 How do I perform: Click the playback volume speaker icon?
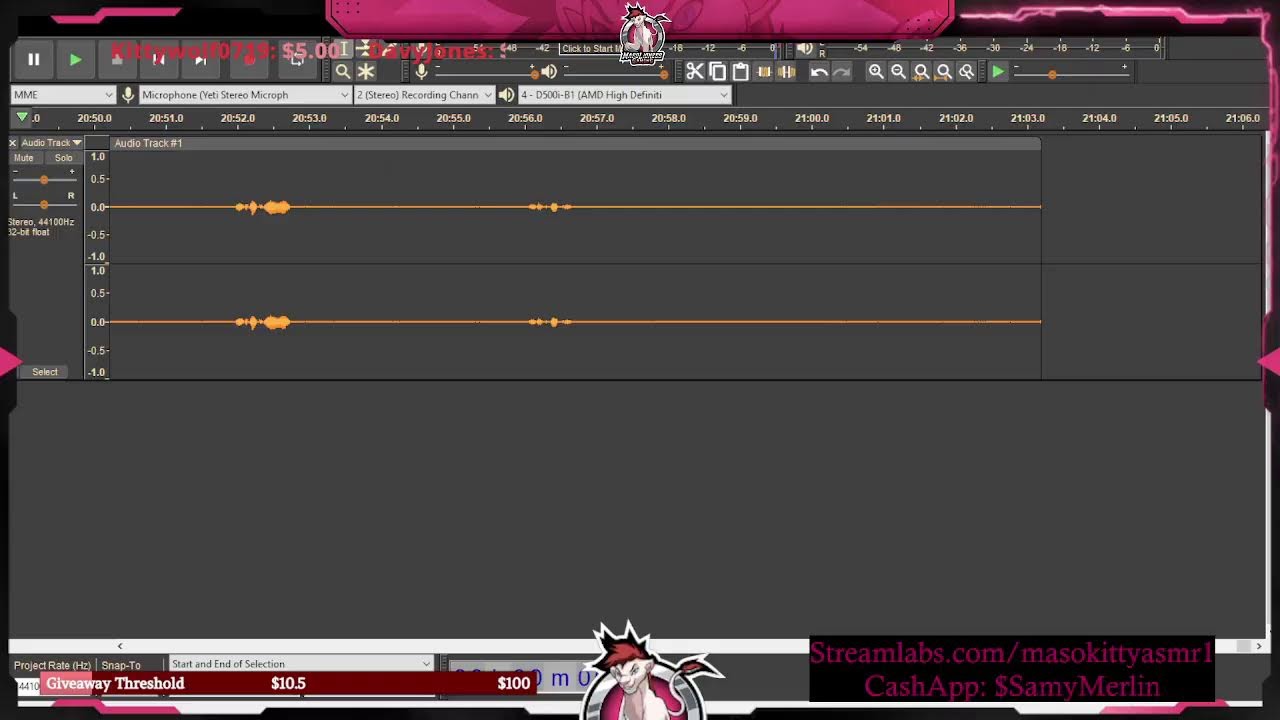coord(548,71)
